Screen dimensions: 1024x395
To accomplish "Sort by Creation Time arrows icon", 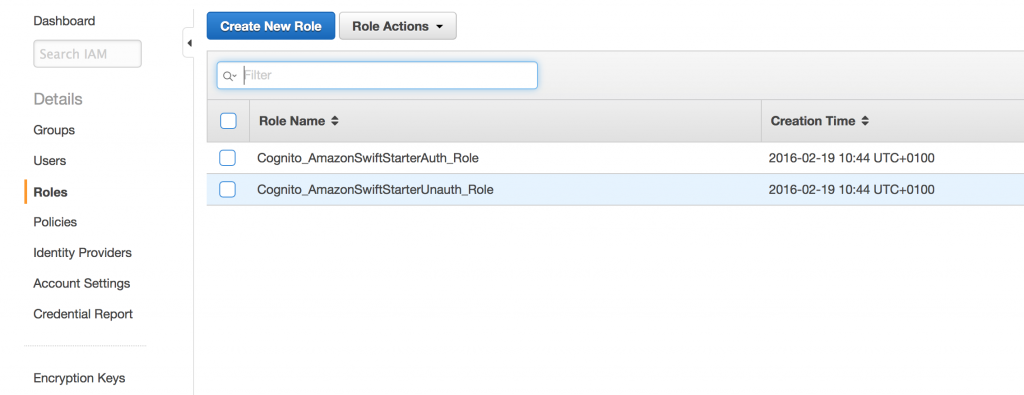I will [x=865, y=121].
